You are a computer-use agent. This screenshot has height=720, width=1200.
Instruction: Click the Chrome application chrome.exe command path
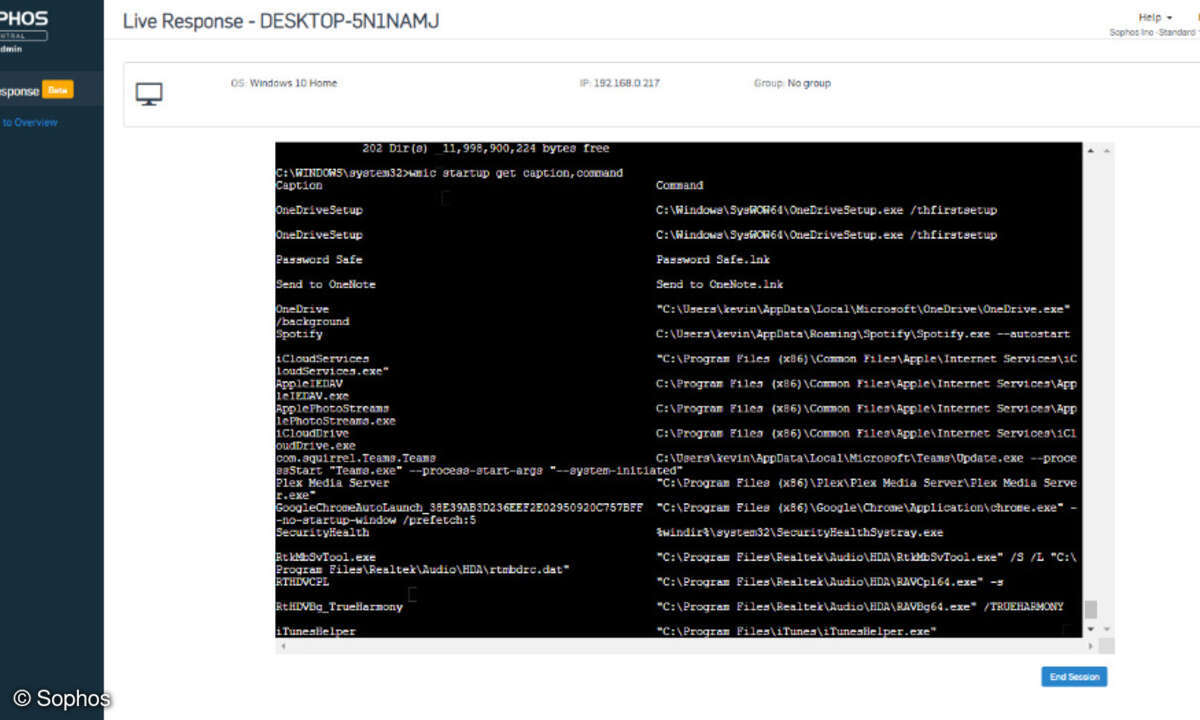point(860,508)
